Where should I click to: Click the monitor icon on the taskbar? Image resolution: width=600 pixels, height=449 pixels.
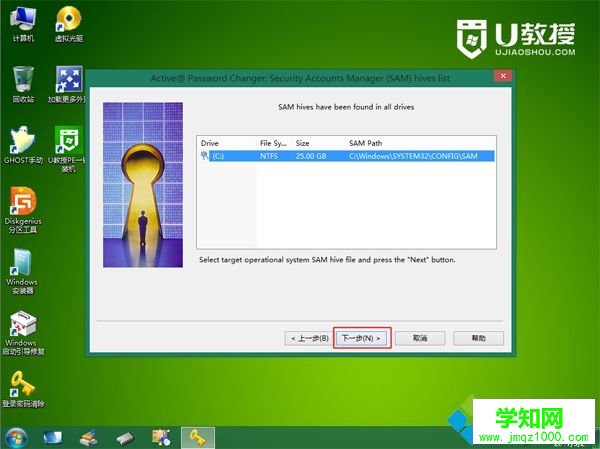[x=52, y=438]
